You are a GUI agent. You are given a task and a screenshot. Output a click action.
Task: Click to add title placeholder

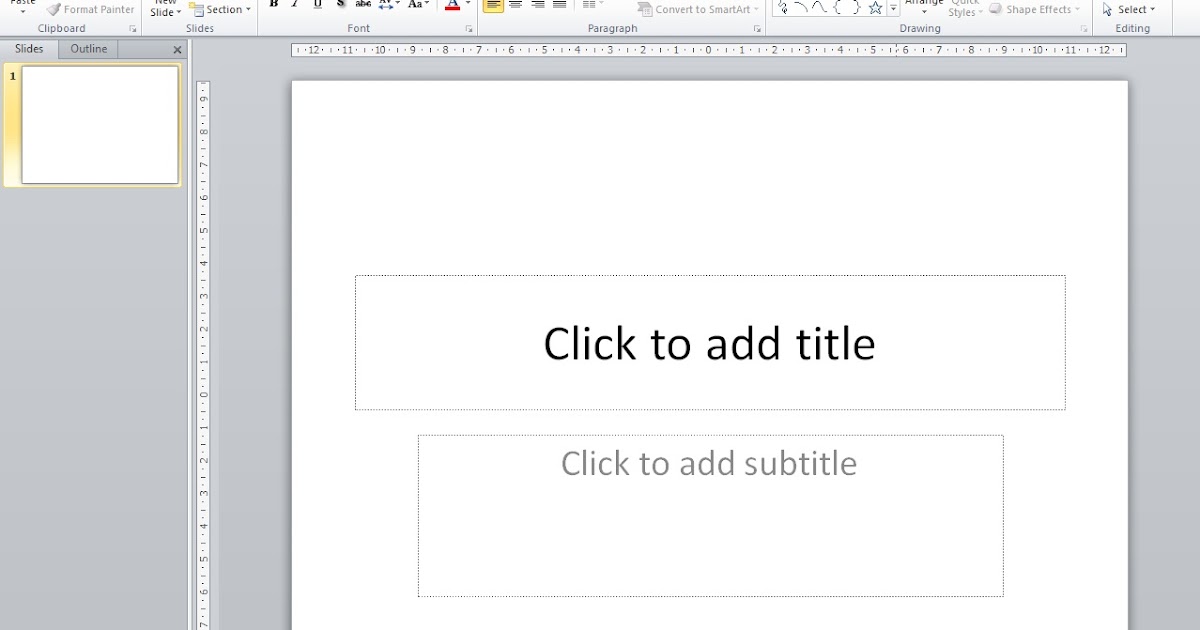coord(710,343)
